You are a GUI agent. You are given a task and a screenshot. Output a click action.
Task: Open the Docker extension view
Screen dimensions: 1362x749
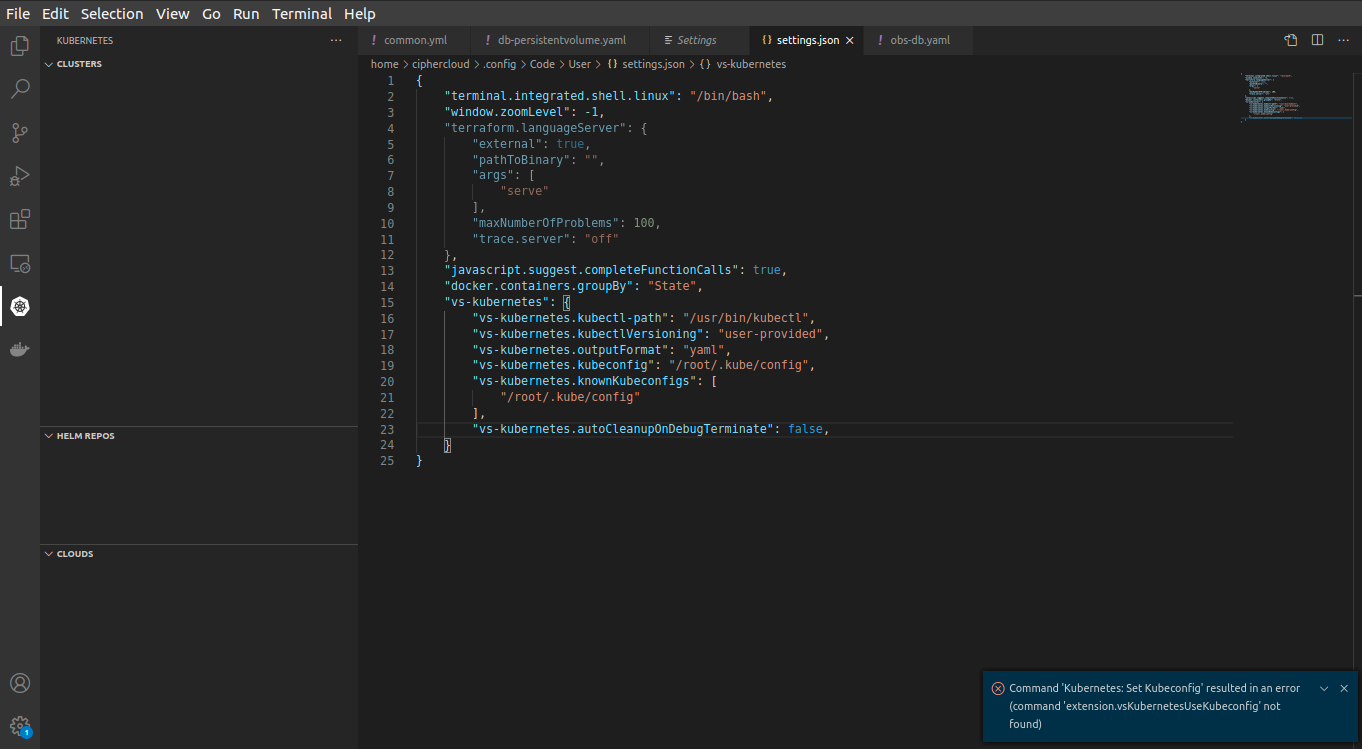(x=20, y=349)
